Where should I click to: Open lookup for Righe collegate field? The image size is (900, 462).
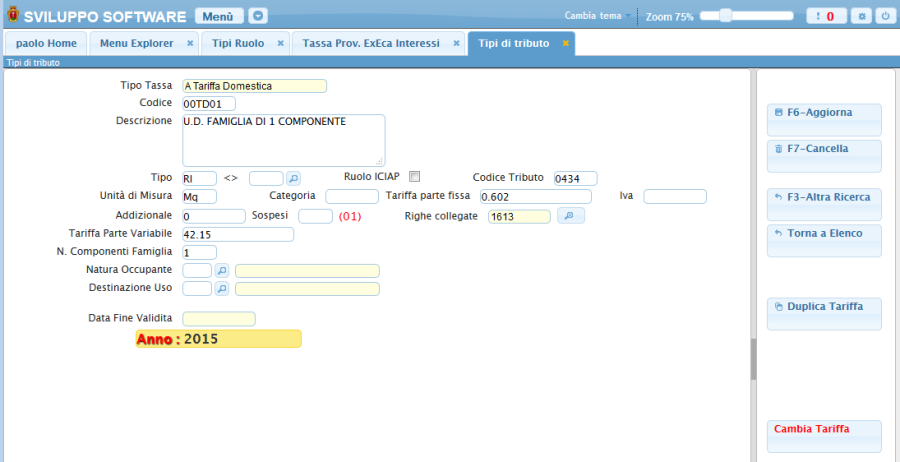tap(570, 215)
